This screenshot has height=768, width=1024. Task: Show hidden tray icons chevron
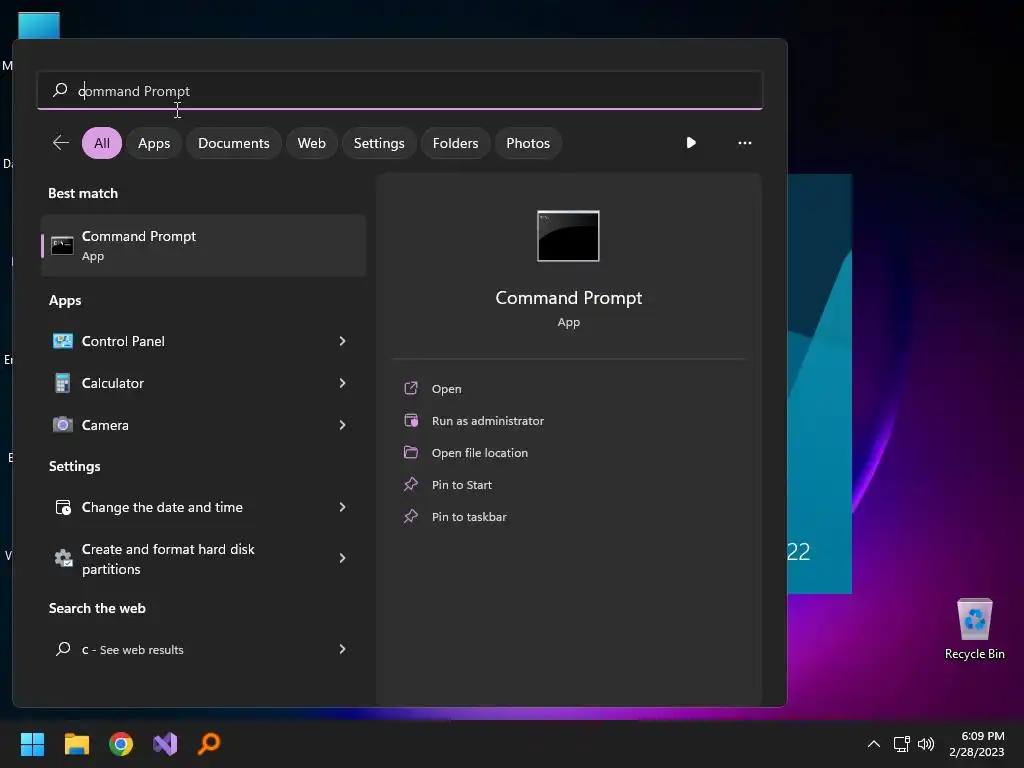coord(874,744)
